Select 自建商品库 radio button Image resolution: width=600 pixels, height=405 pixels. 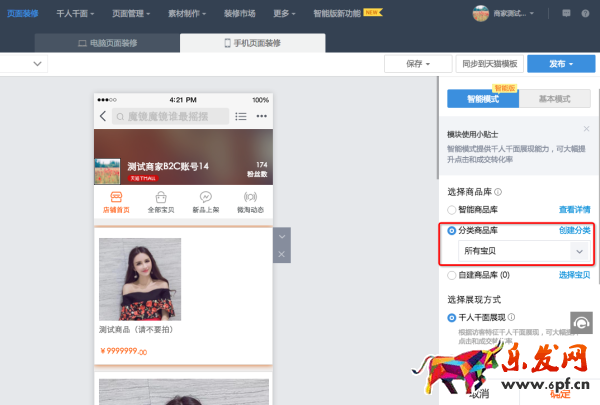pos(452,275)
